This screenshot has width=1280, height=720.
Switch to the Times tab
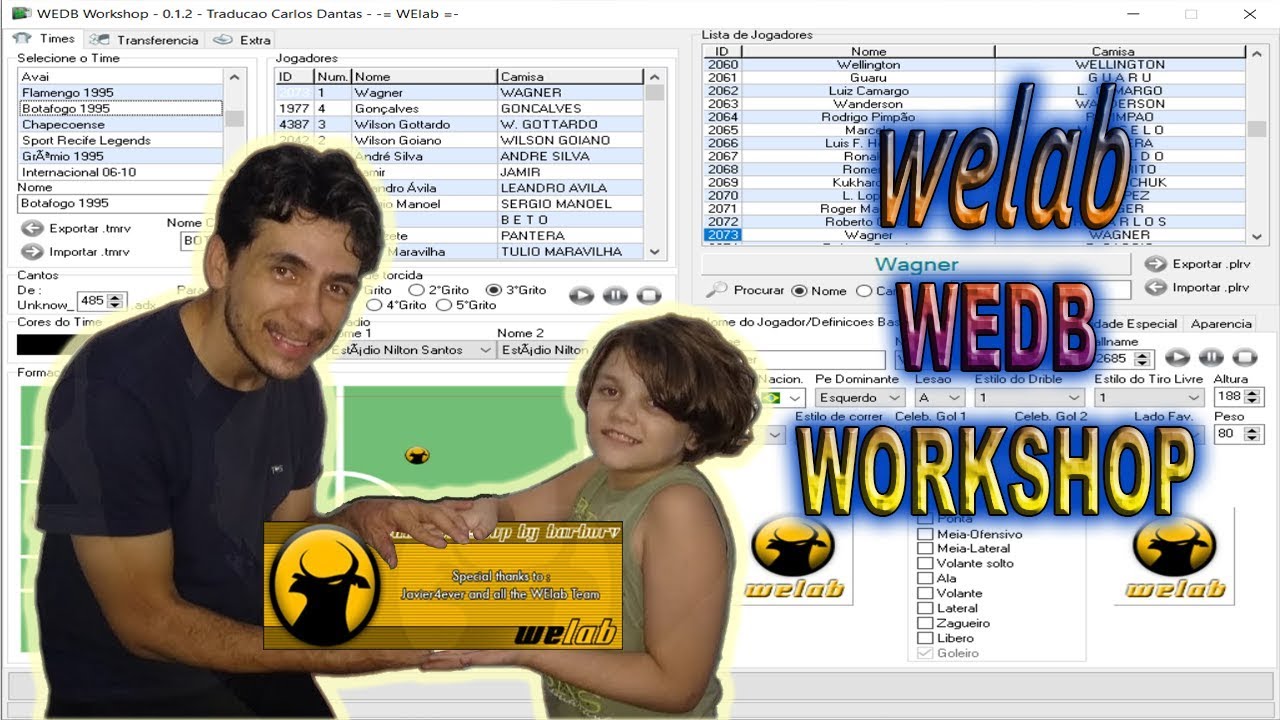pos(44,38)
